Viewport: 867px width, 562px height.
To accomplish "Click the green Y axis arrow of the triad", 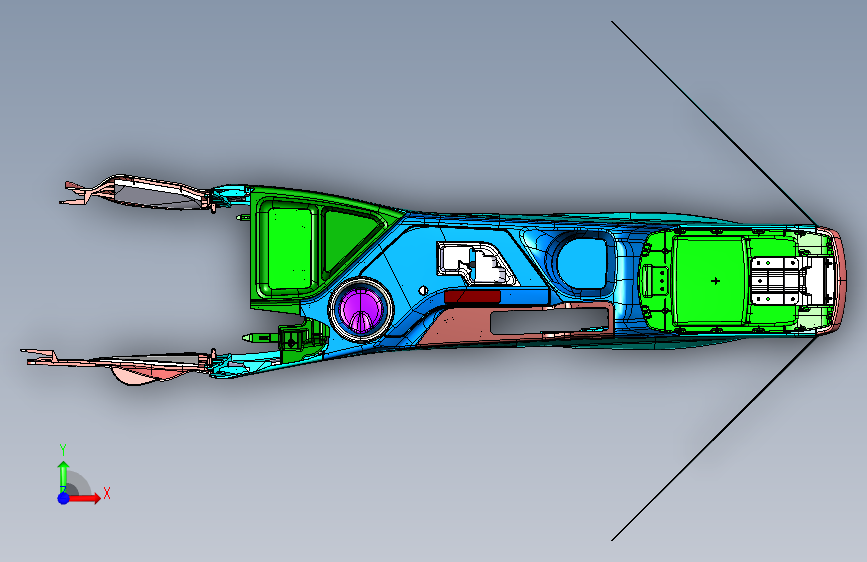I will [63, 477].
